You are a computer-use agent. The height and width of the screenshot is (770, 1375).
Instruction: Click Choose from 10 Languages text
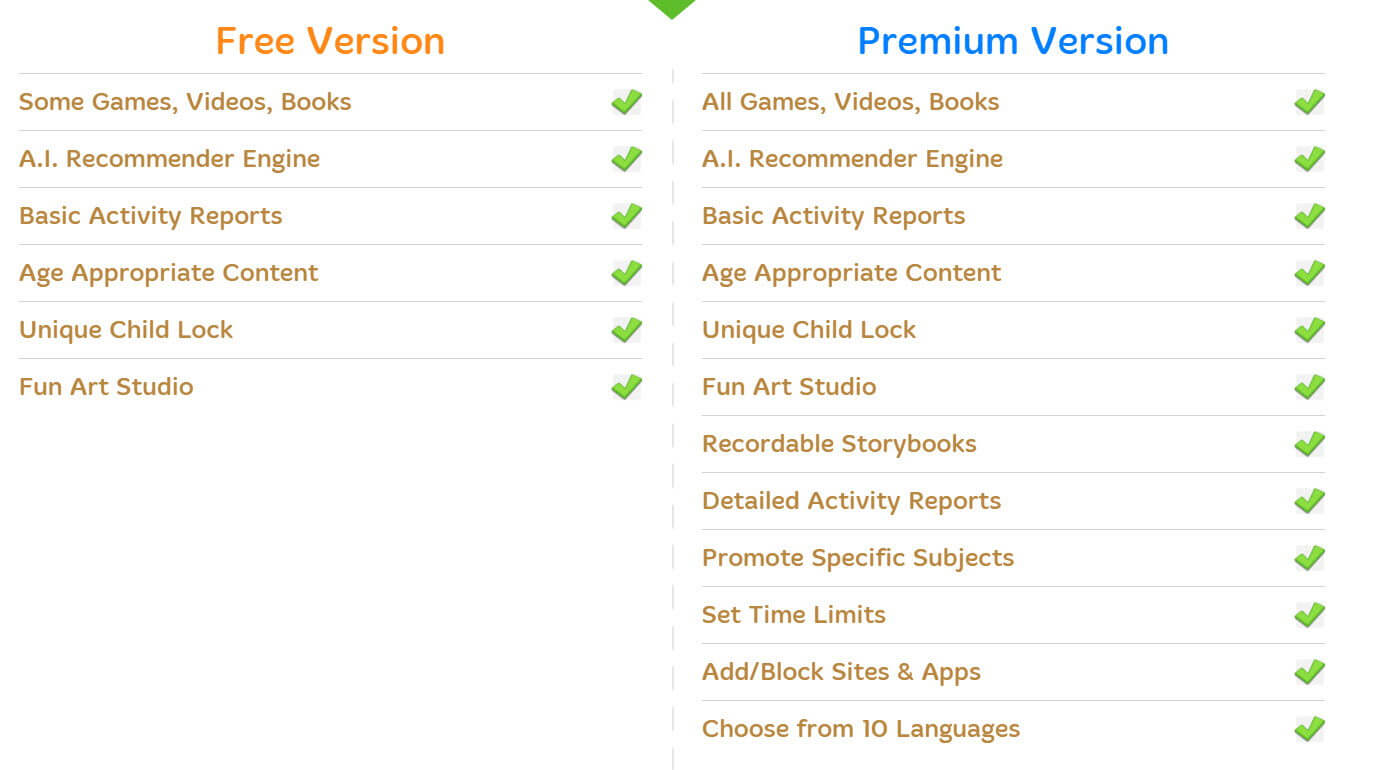(861, 729)
